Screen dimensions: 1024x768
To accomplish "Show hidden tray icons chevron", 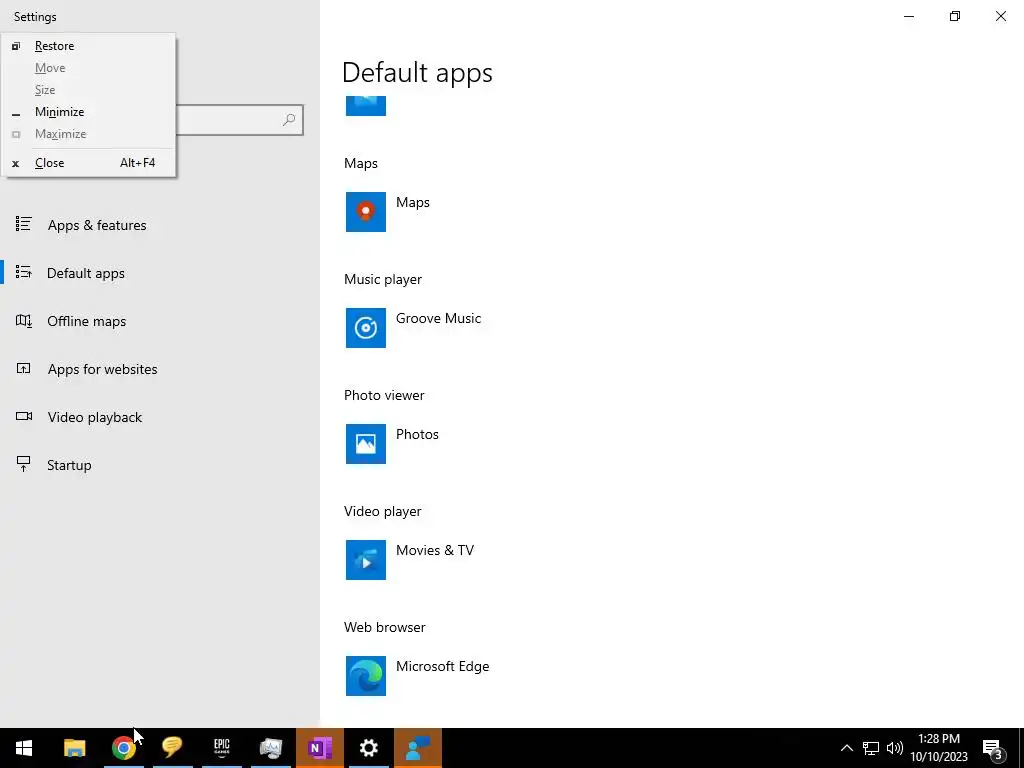I will 846,748.
